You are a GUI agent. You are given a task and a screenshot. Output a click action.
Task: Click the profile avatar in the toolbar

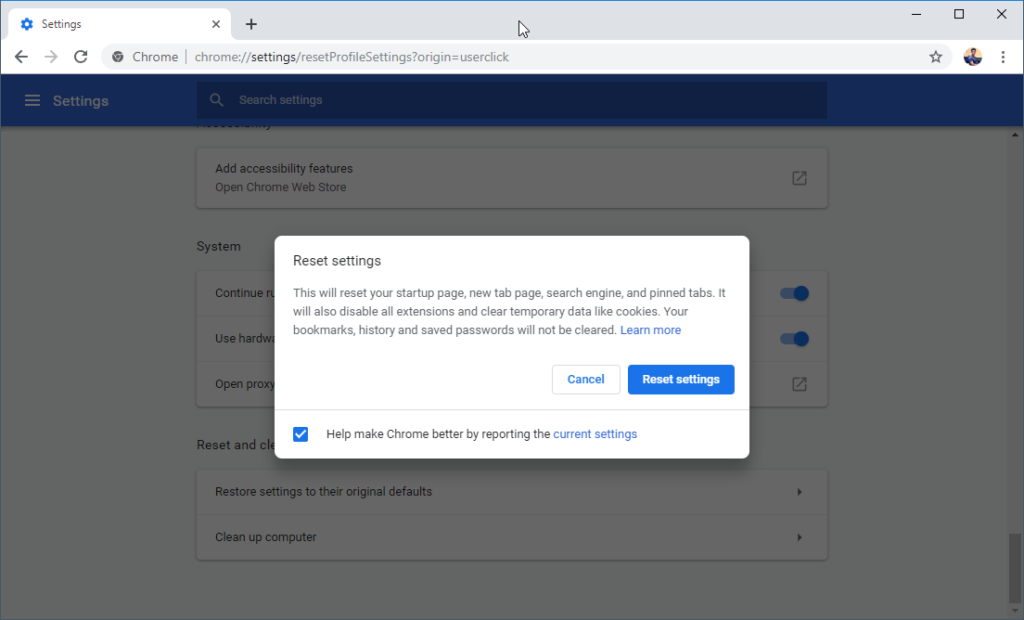pos(971,57)
